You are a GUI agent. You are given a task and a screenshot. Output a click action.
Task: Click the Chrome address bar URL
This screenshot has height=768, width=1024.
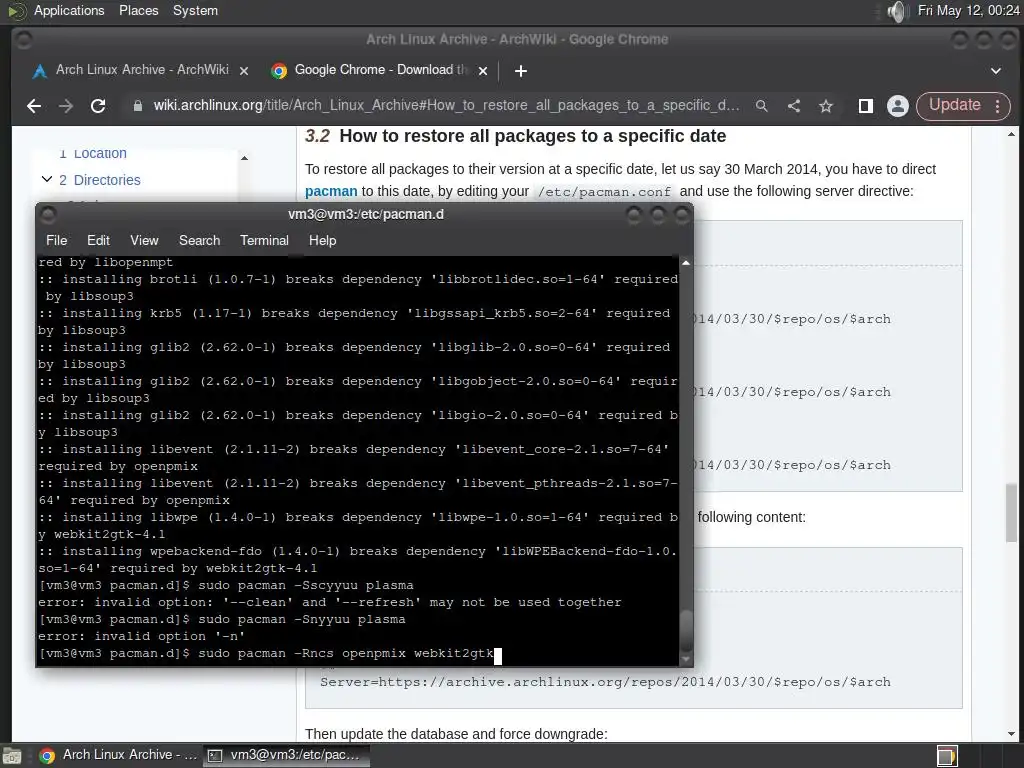[x=446, y=106]
